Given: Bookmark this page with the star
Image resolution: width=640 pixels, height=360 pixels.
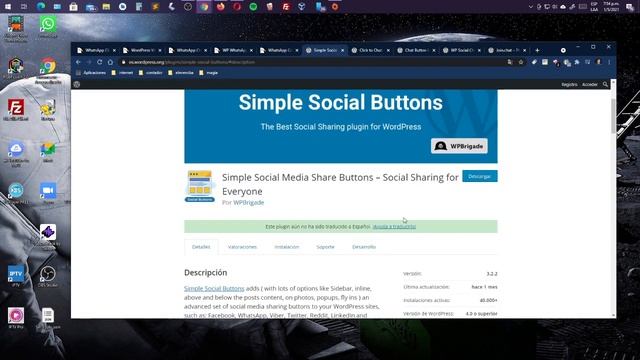Looking at the screenshot, I should 521,62.
